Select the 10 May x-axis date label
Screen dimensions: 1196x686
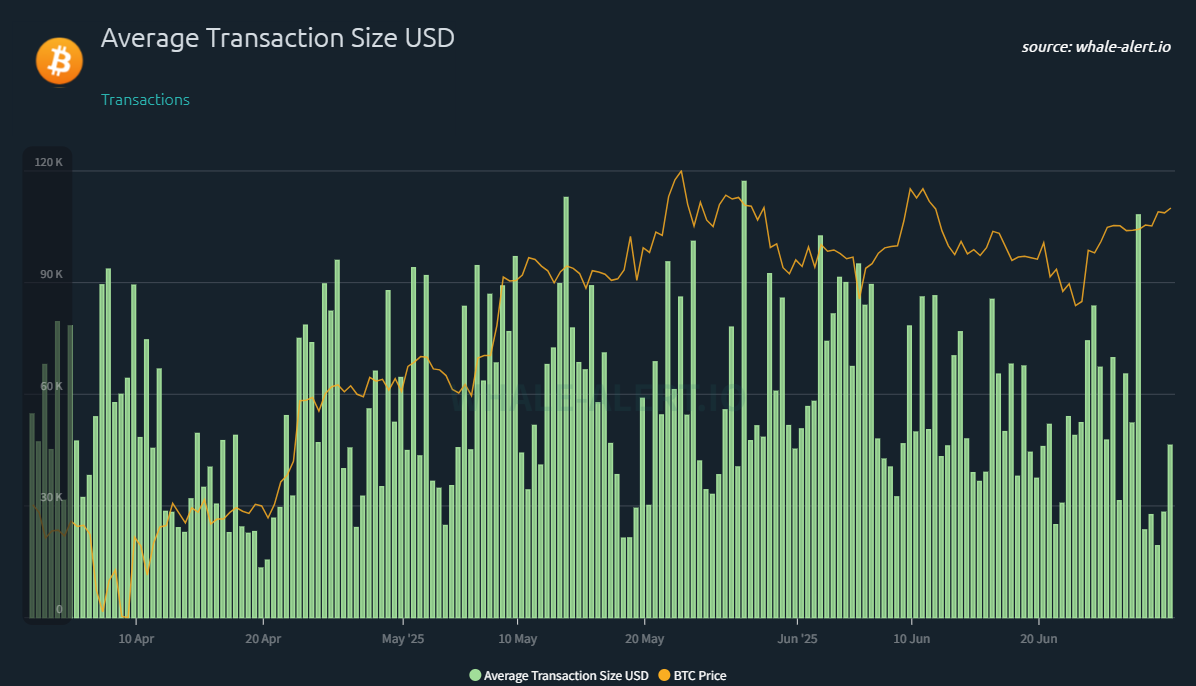coord(518,638)
